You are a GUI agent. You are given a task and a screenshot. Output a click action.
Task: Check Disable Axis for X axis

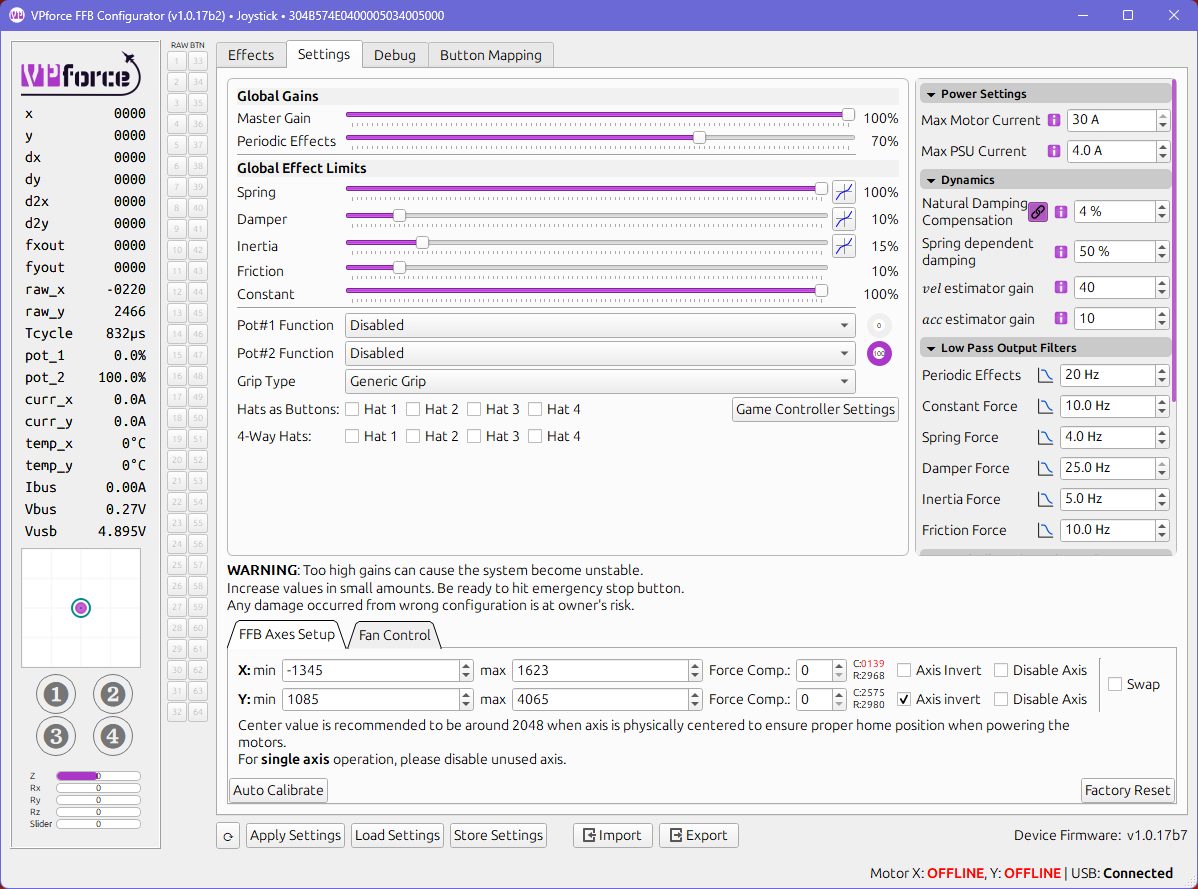1001,670
